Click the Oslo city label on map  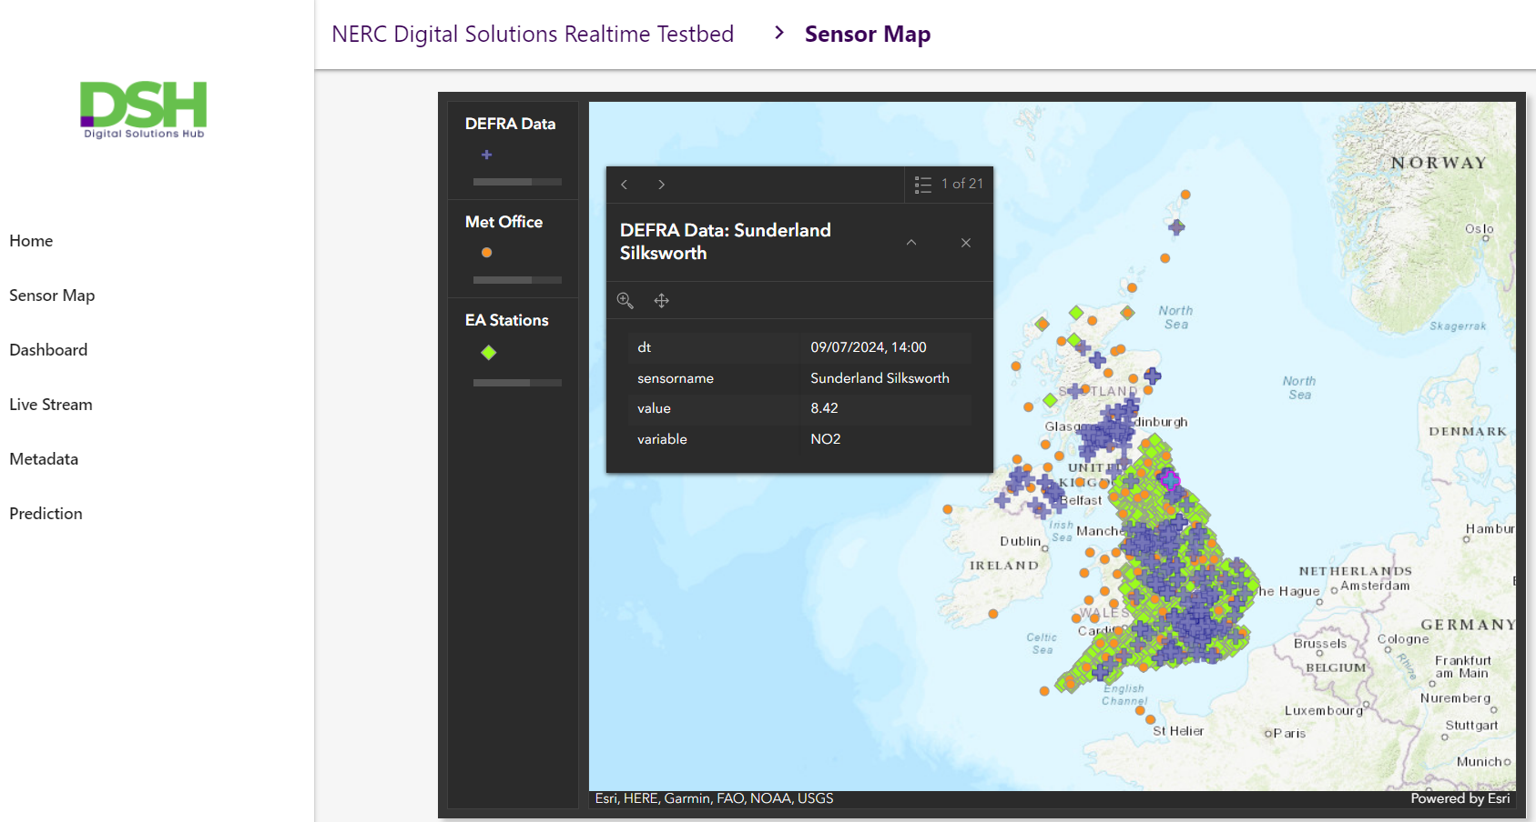[1478, 229]
